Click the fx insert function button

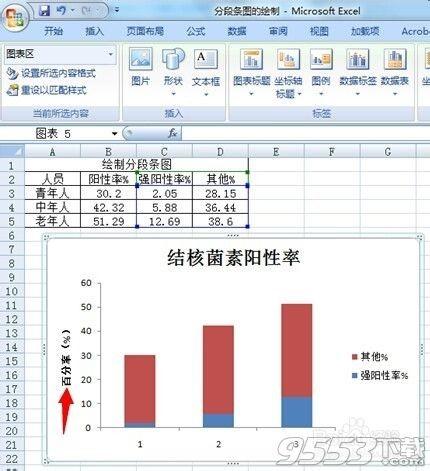tap(172, 134)
